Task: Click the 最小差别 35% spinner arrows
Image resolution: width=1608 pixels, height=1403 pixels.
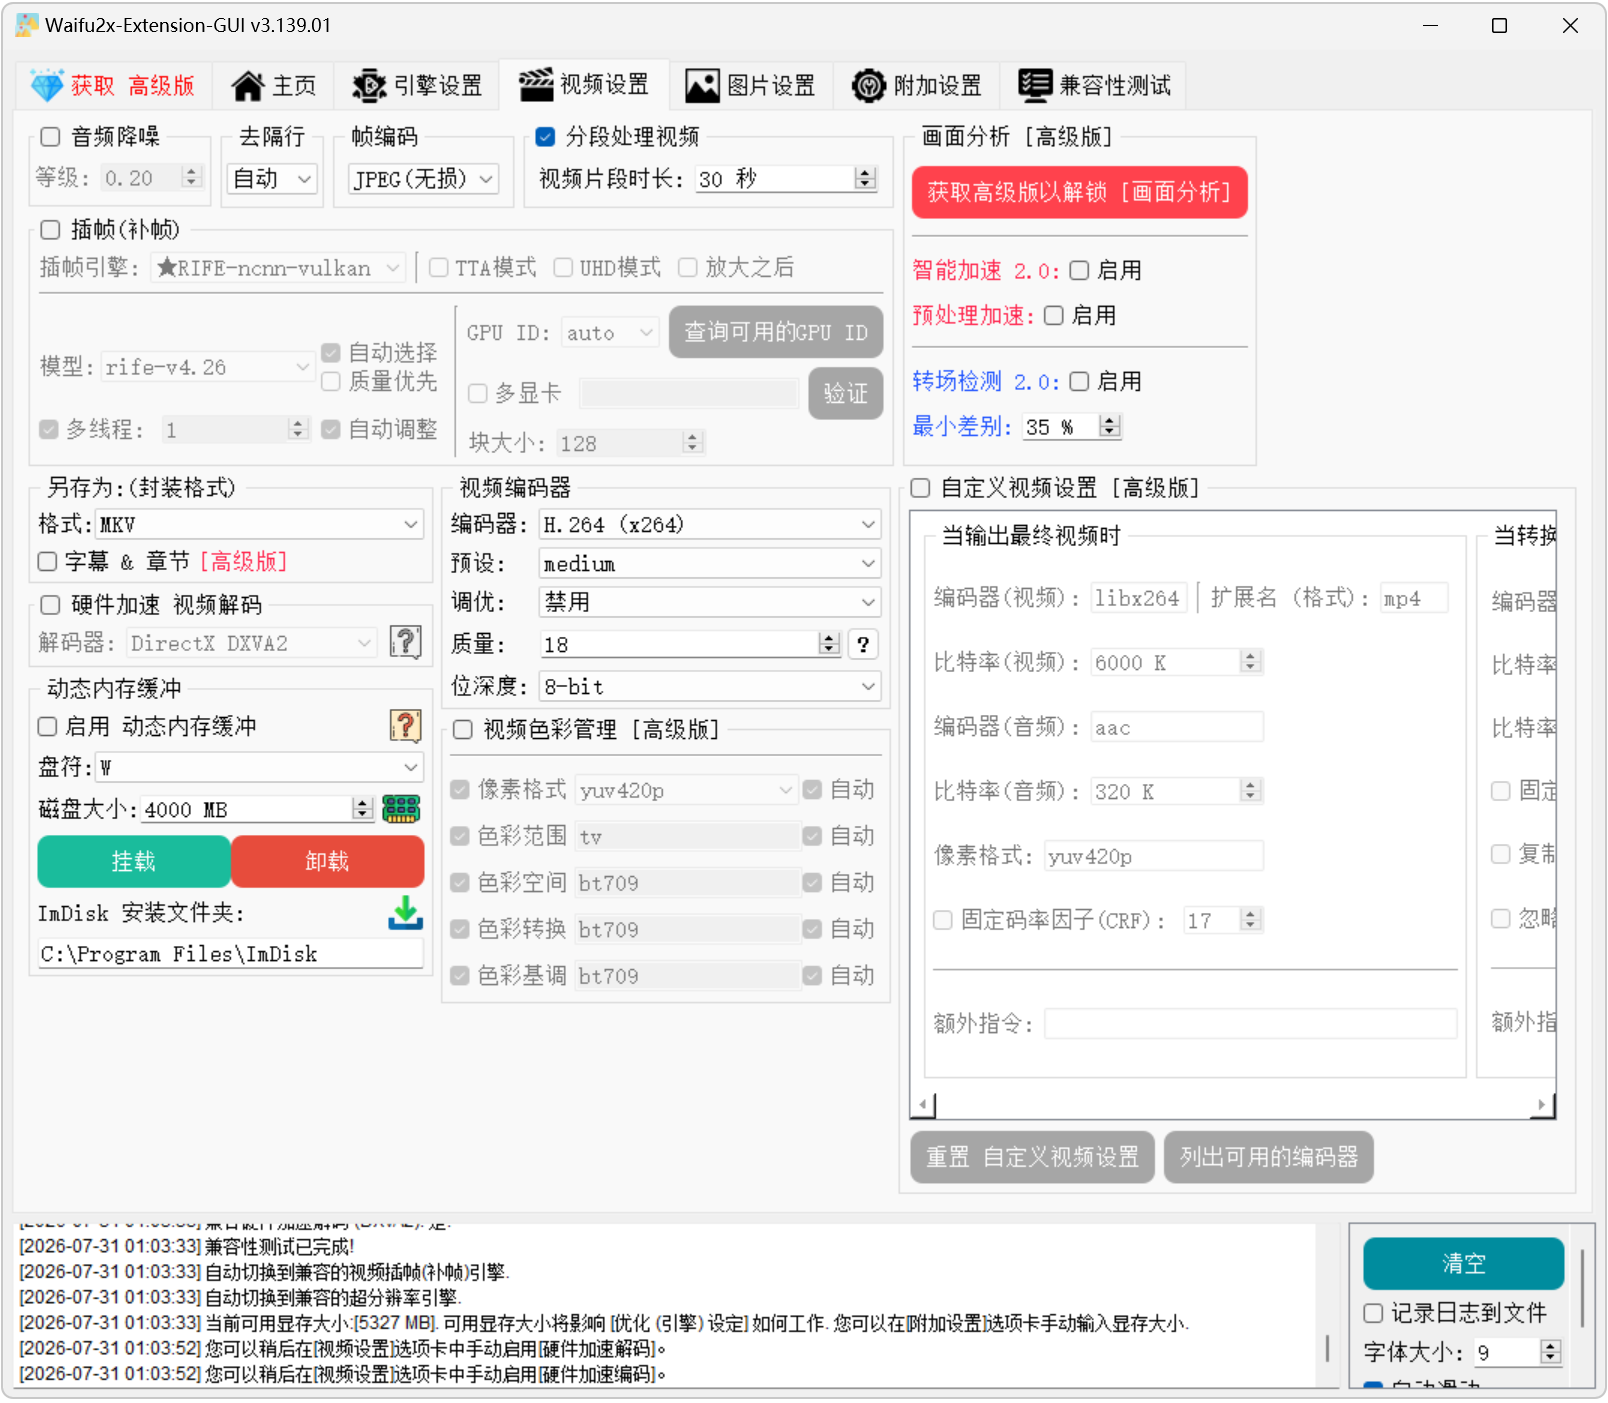Action: pyautogui.click(x=1109, y=427)
